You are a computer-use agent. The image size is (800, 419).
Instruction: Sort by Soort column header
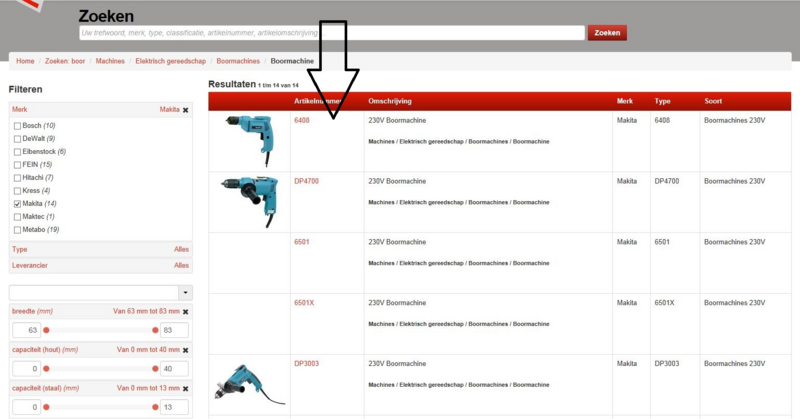click(x=713, y=101)
